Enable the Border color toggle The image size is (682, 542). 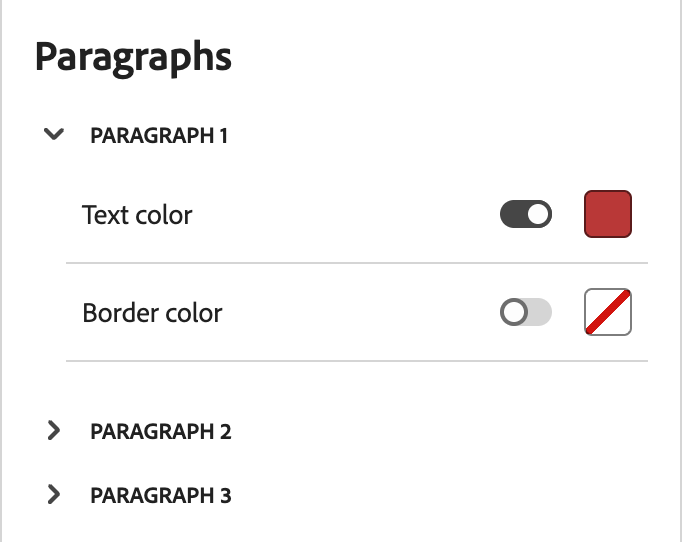tap(525, 313)
